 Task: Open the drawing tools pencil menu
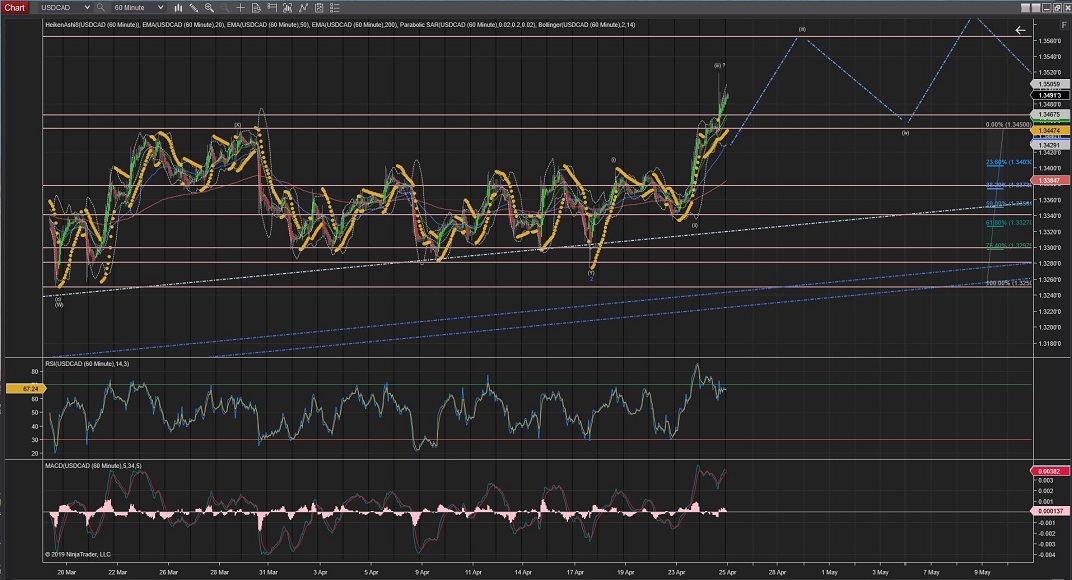194,7
